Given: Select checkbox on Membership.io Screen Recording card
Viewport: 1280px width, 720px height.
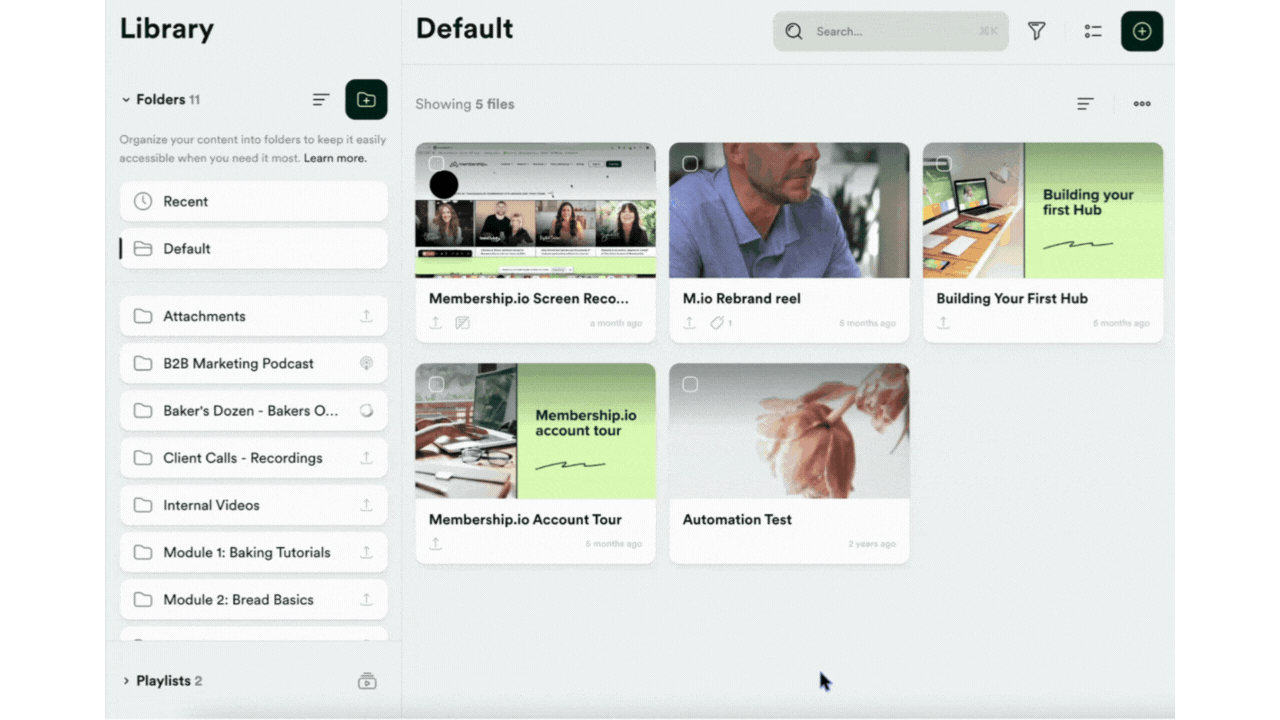Looking at the screenshot, I should (436, 163).
